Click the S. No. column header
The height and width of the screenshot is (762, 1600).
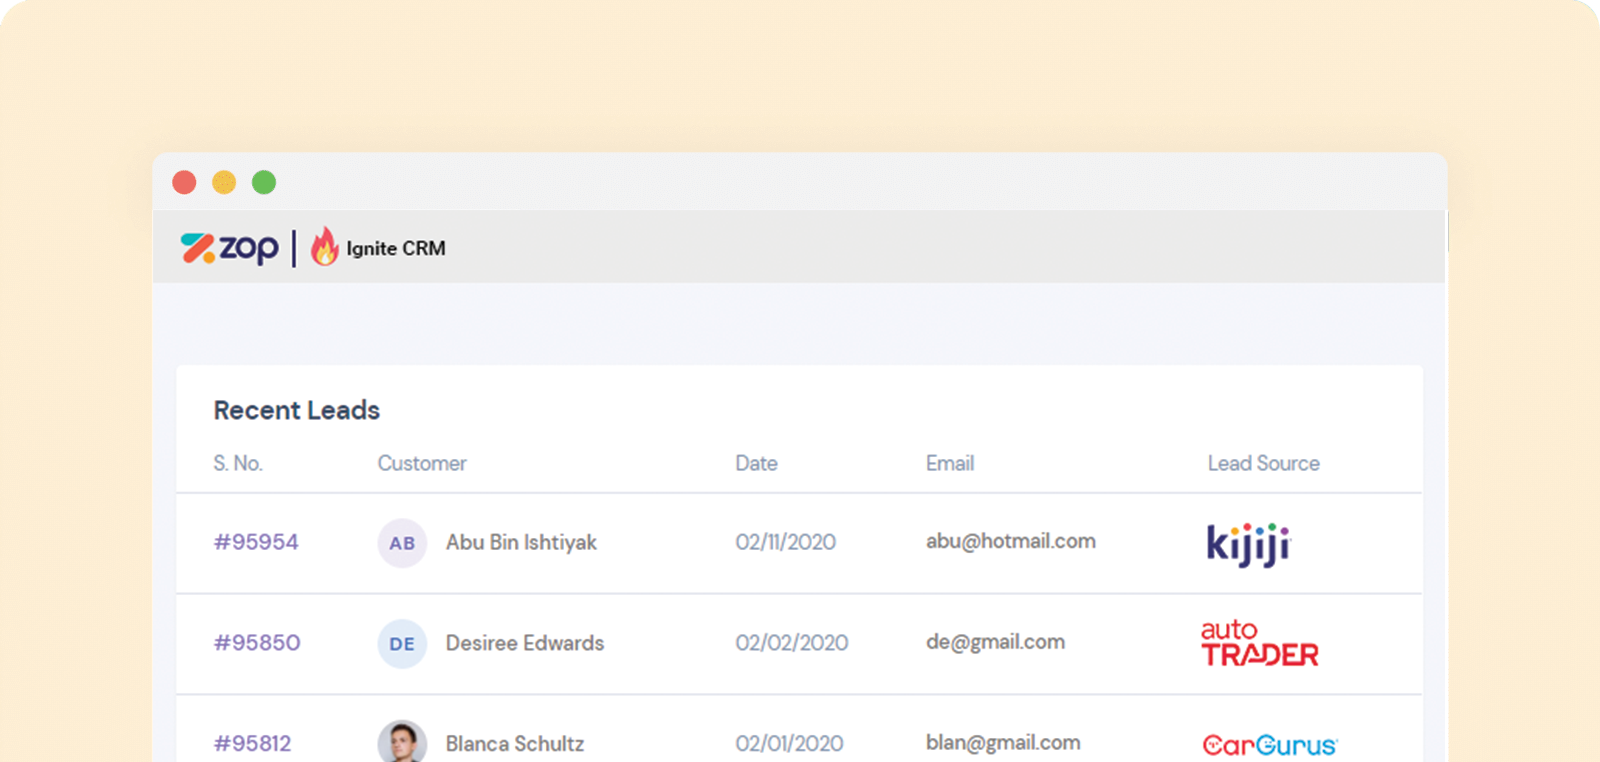tap(238, 463)
